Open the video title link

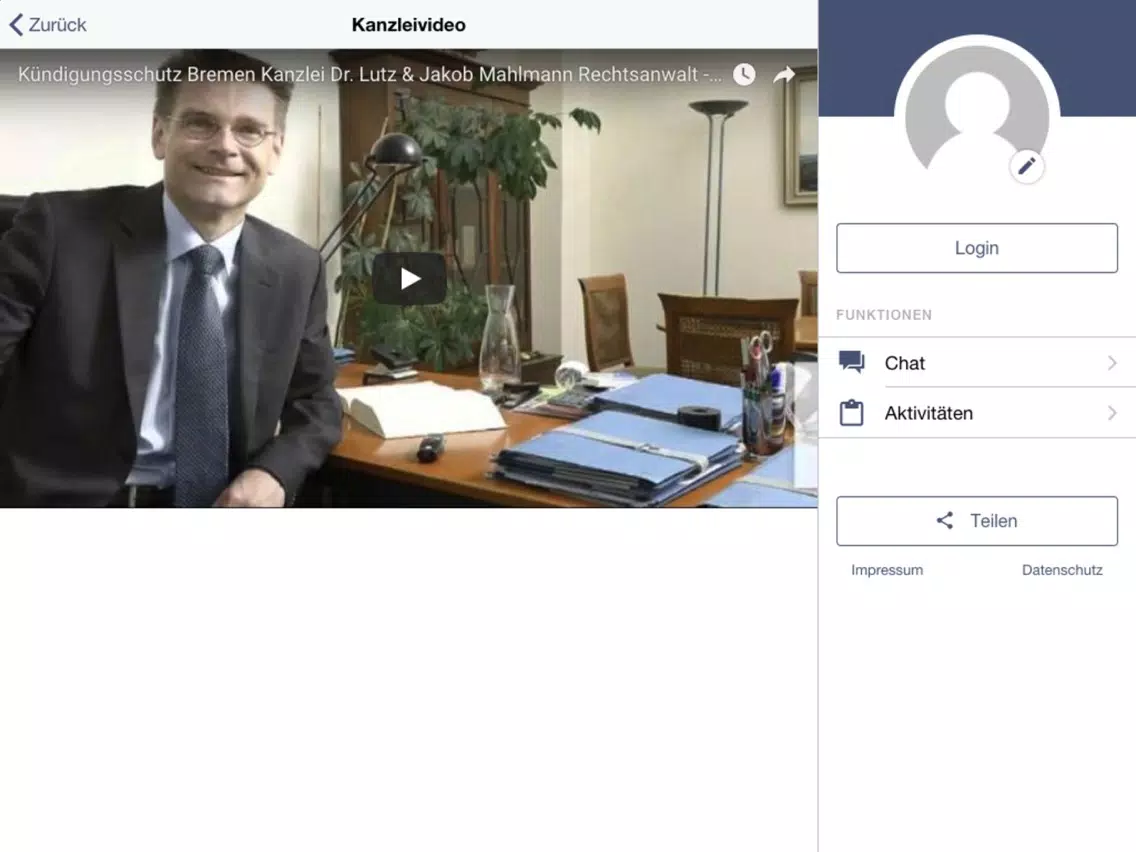tap(369, 75)
